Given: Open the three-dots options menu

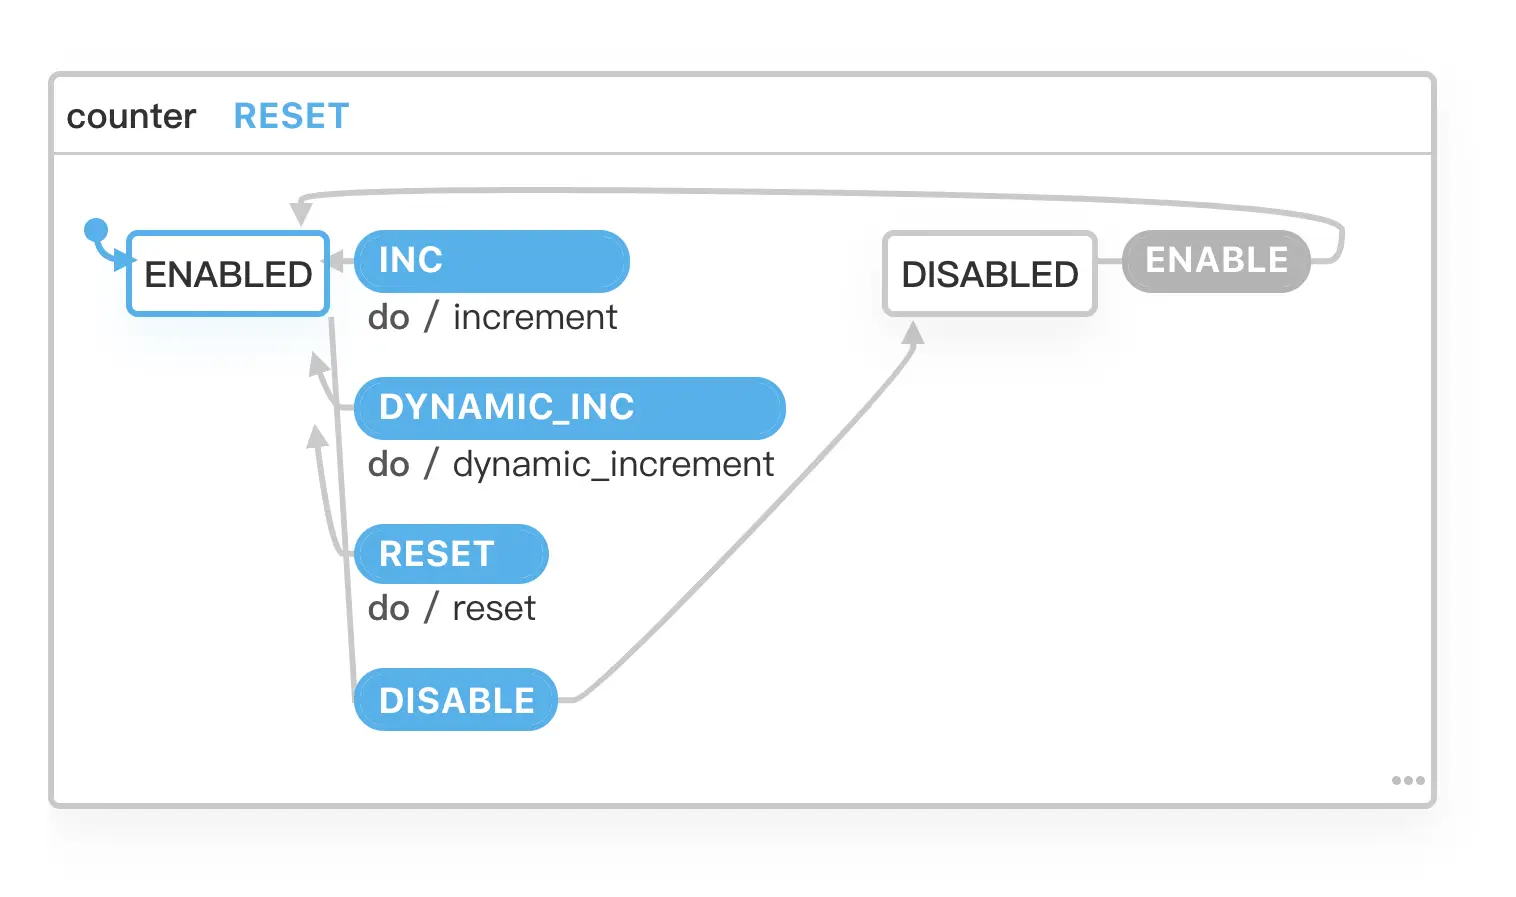Looking at the screenshot, I should tap(1408, 780).
